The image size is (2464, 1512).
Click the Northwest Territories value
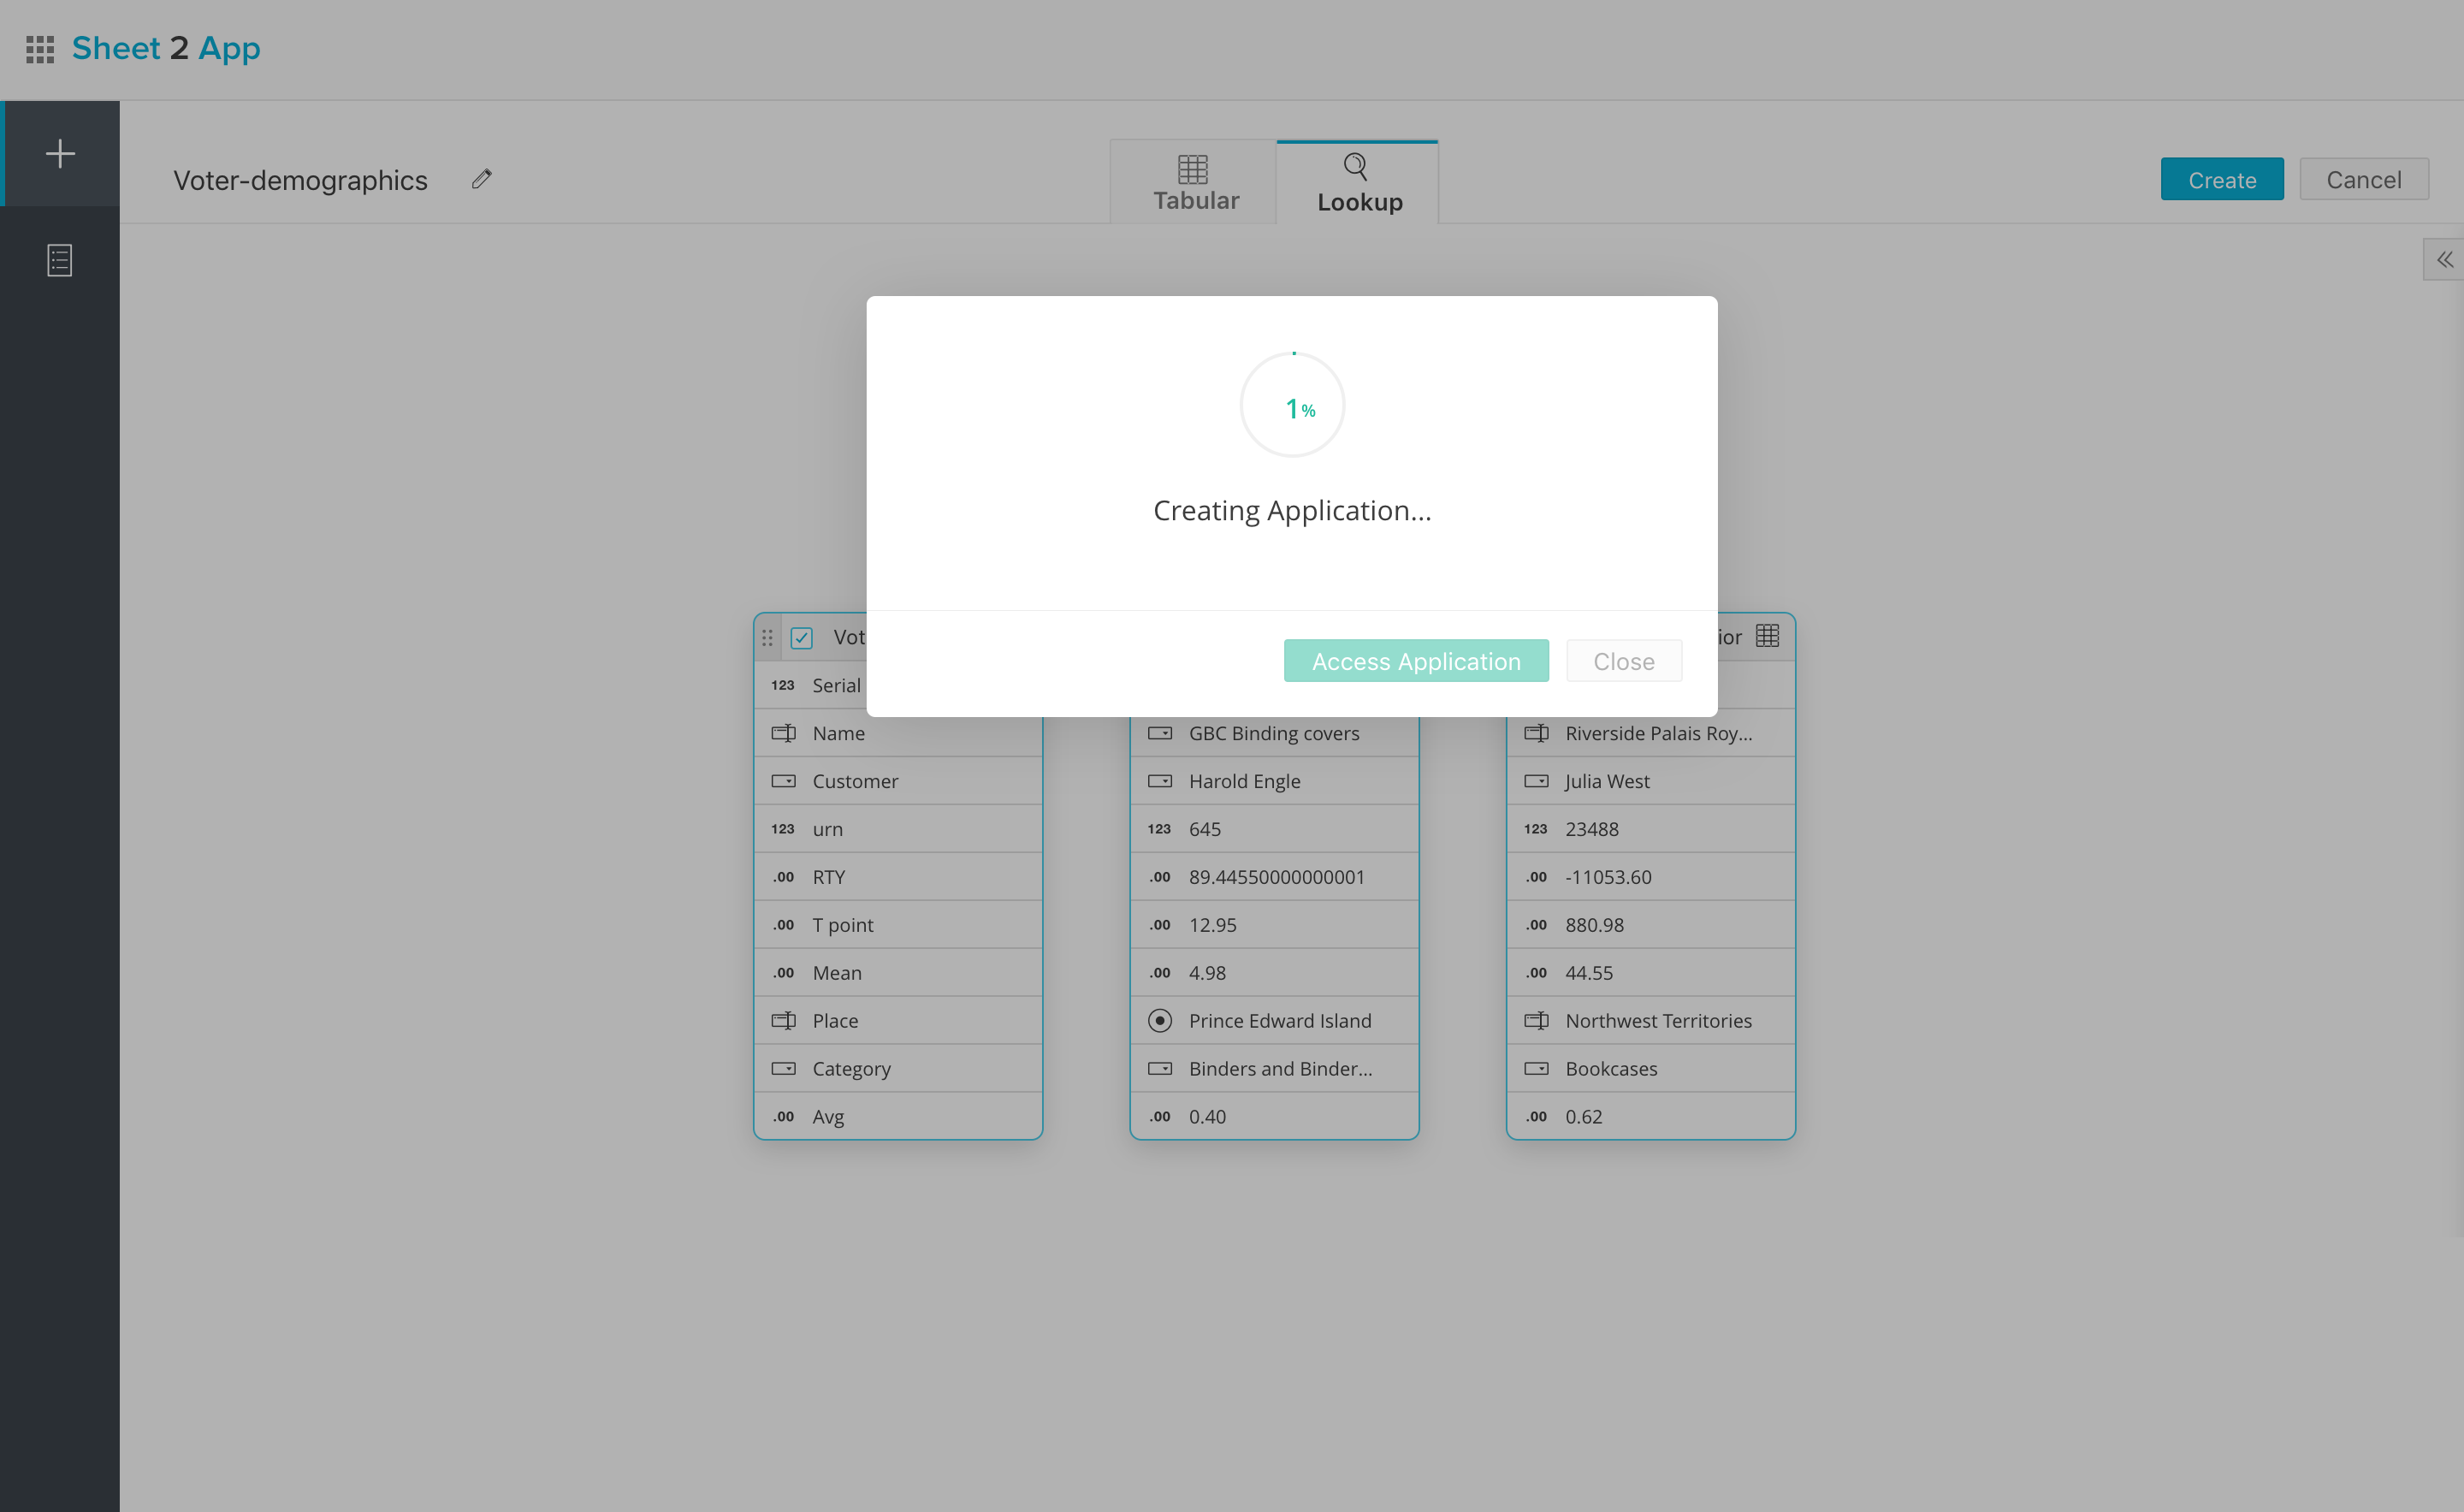[1658, 1021]
